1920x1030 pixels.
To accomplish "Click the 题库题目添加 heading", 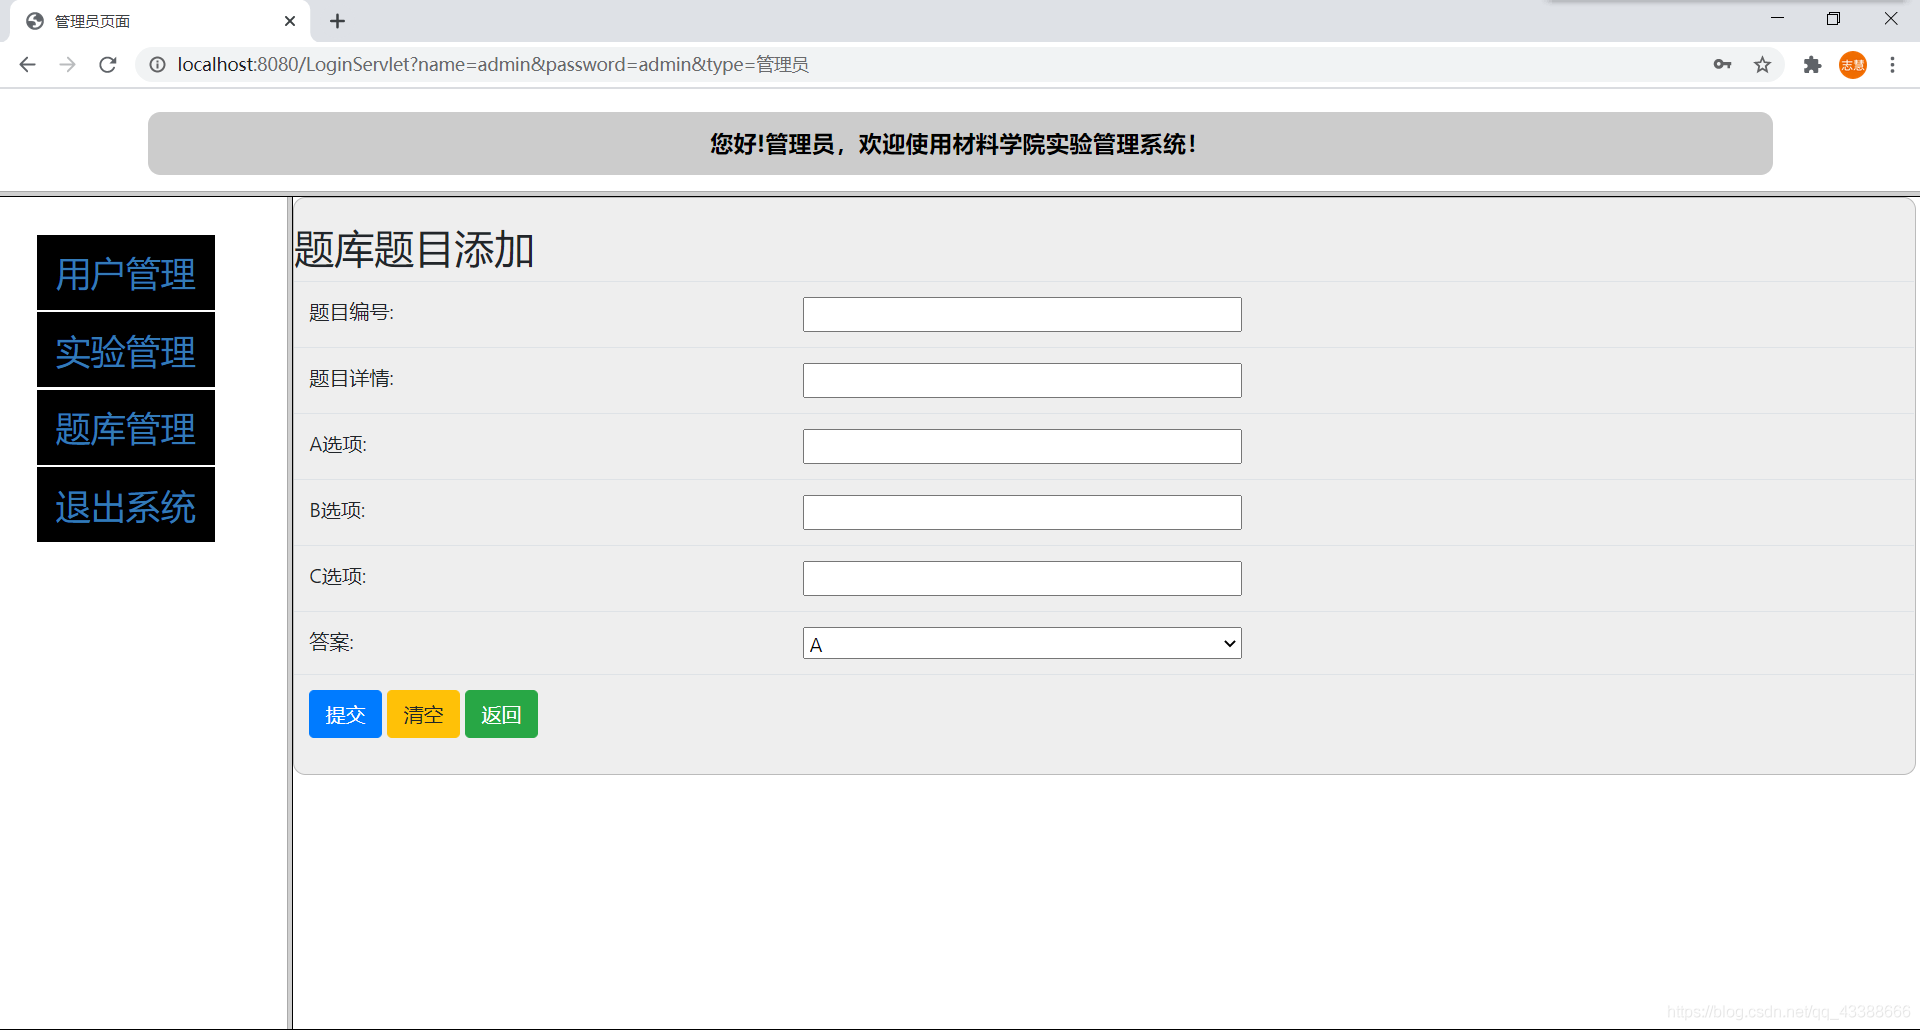I will tap(414, 249).
